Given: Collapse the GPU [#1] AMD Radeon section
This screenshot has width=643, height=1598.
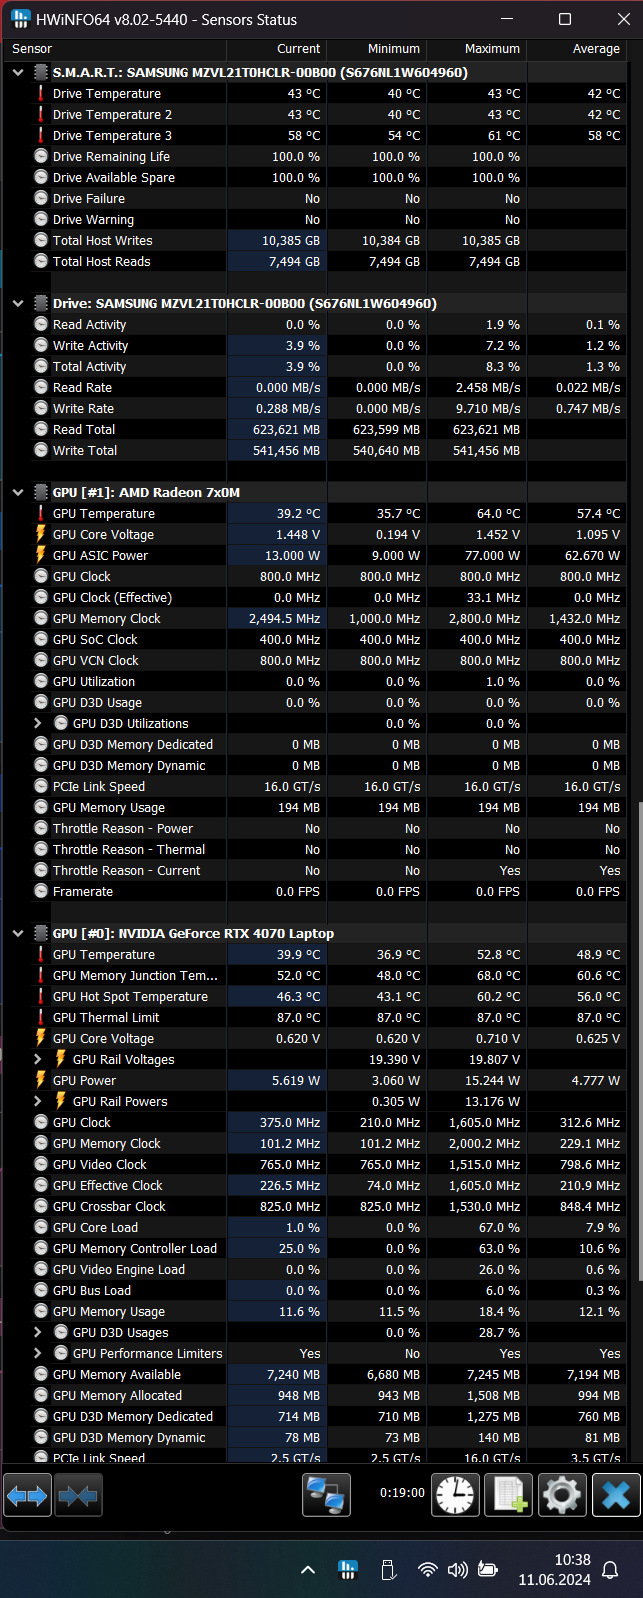Looking at the screenshot, I should (x=18, y=493).
